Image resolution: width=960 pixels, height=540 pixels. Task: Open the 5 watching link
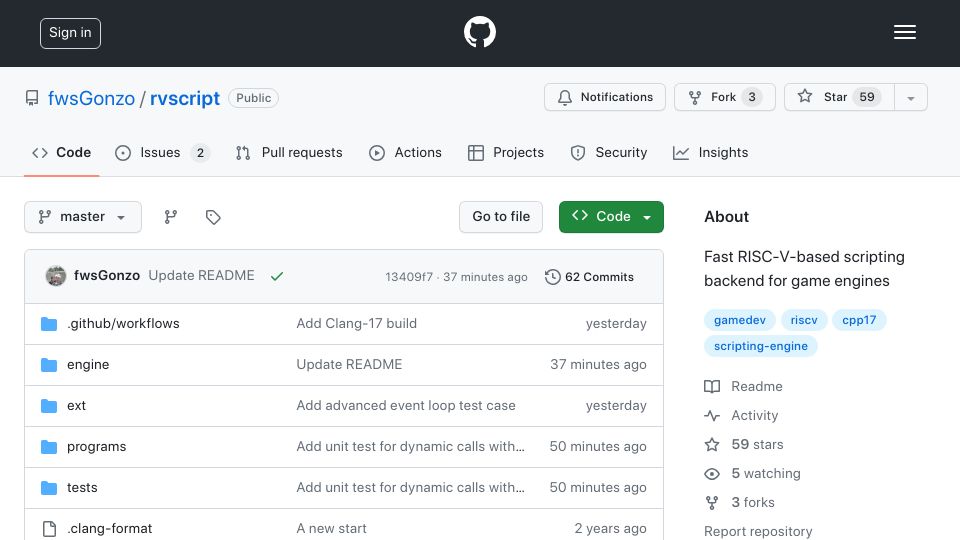point(752,473)
